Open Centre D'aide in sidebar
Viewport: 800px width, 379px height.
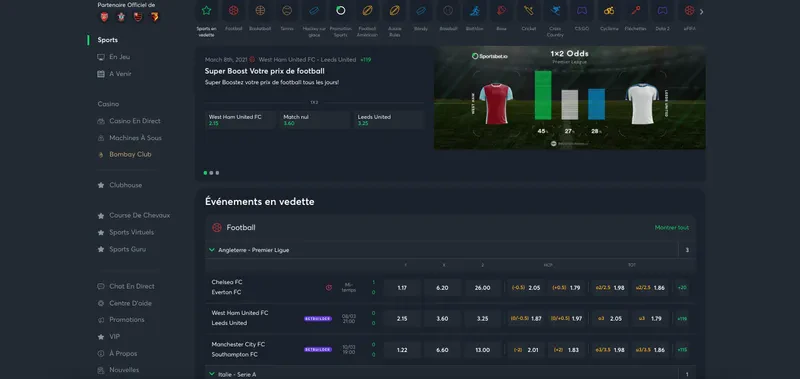point(130,303)
